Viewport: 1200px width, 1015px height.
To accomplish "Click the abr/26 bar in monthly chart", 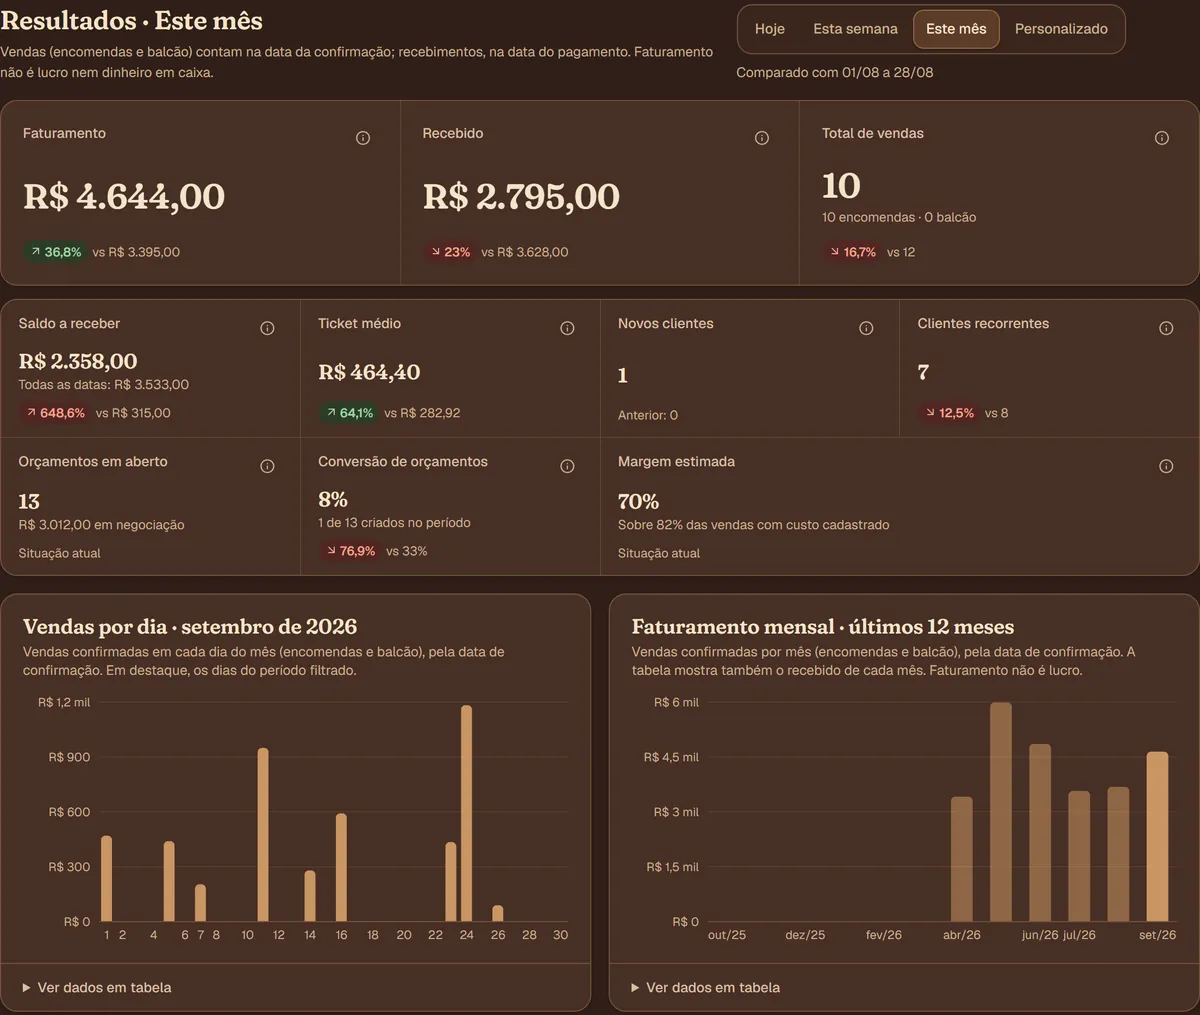I will pos(962,859).
